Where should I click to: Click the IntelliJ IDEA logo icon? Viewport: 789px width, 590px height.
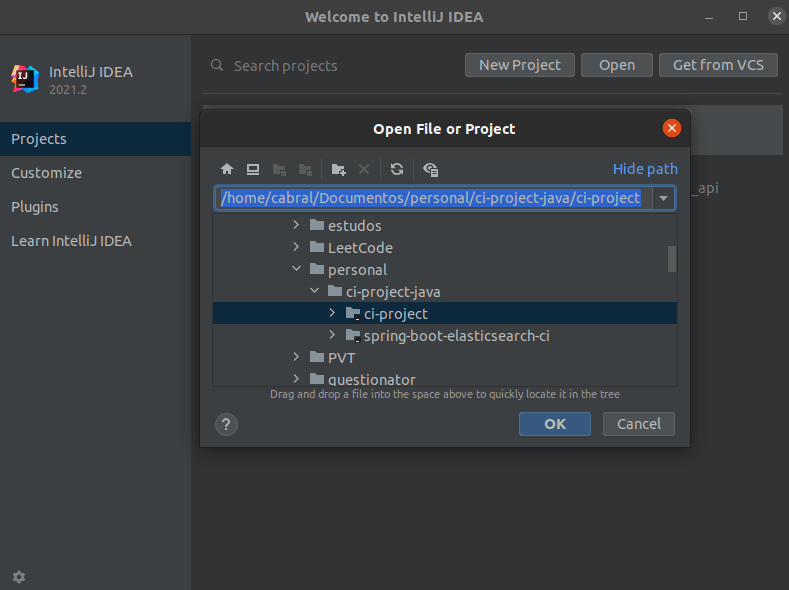tap(25, 79)
